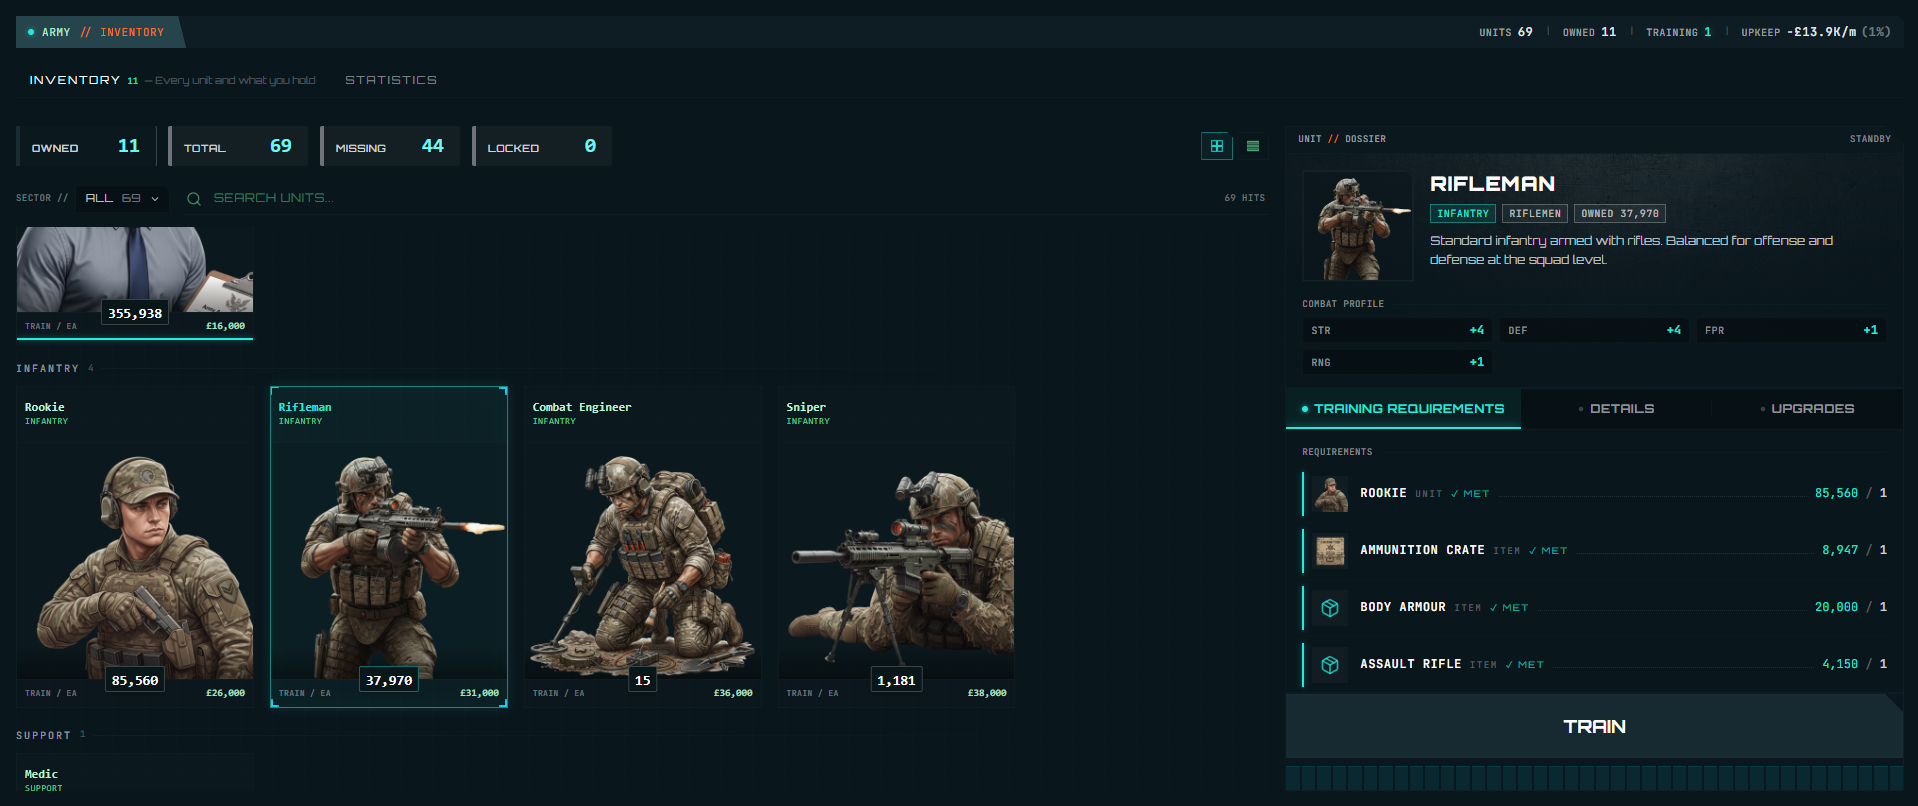
Task: Filter by Missing 44 units
Action: [390, 146]
